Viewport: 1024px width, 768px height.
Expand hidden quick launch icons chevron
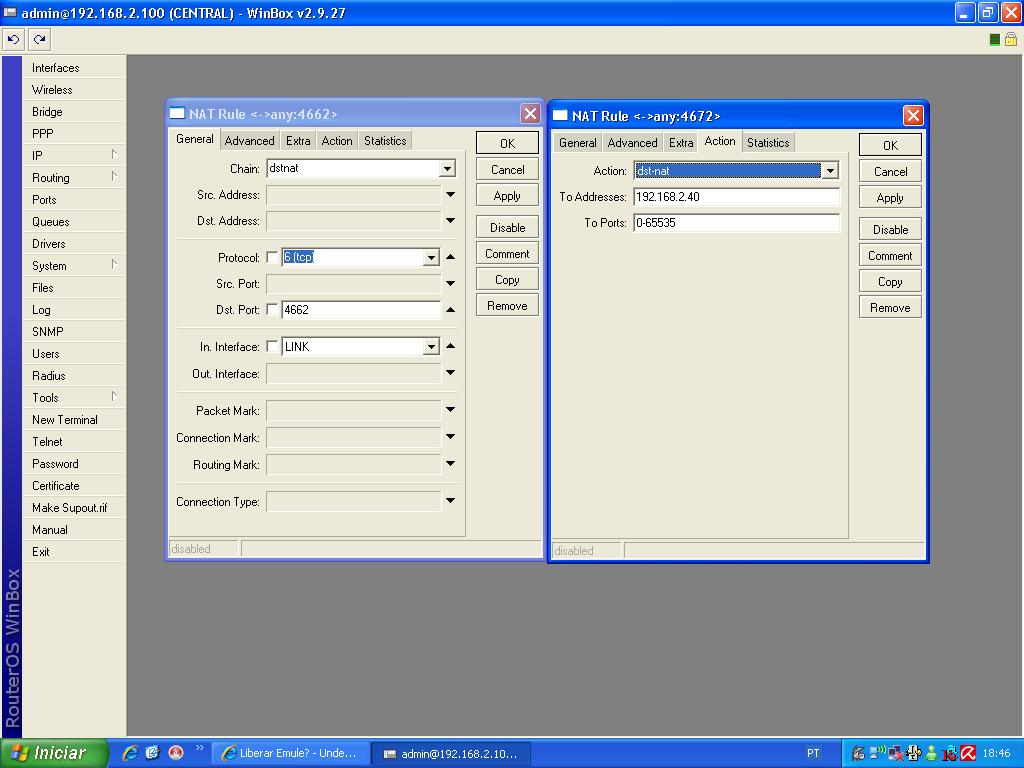click(x=199, y=748)
